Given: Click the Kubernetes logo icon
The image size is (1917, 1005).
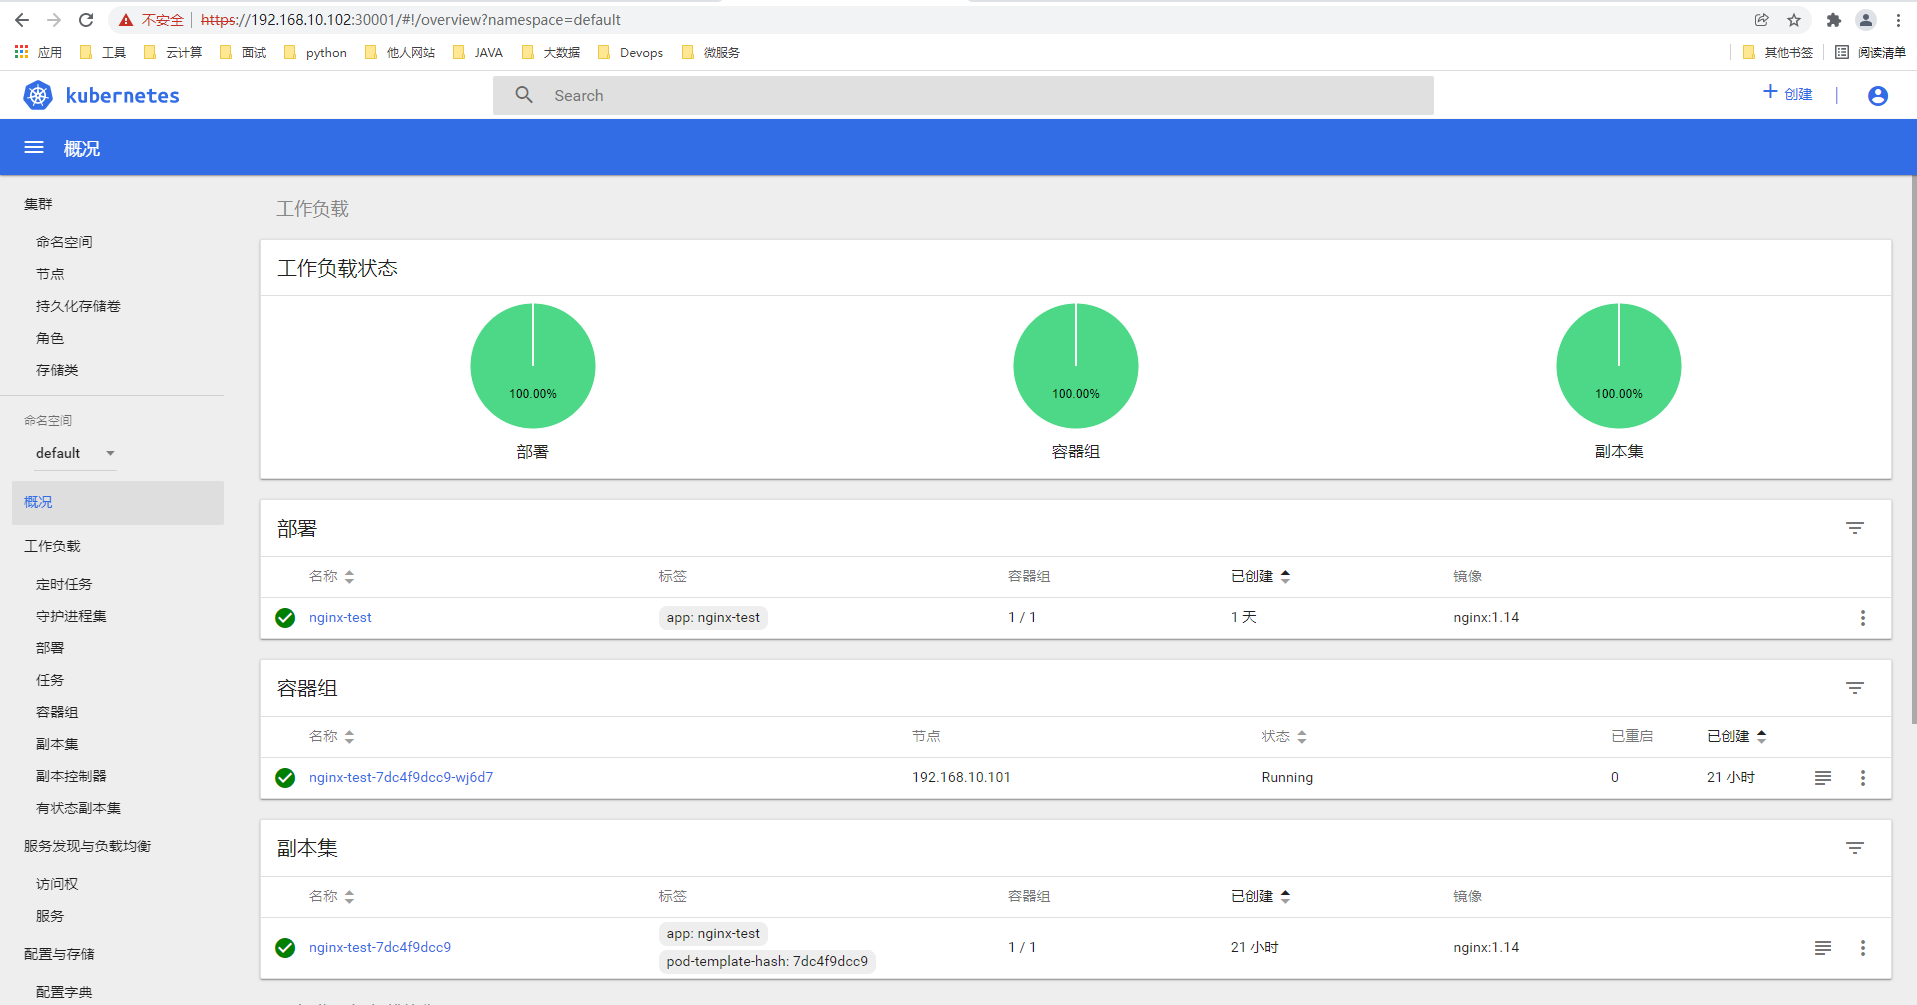Looking at the screenshot, I should (x=38, y=95).
